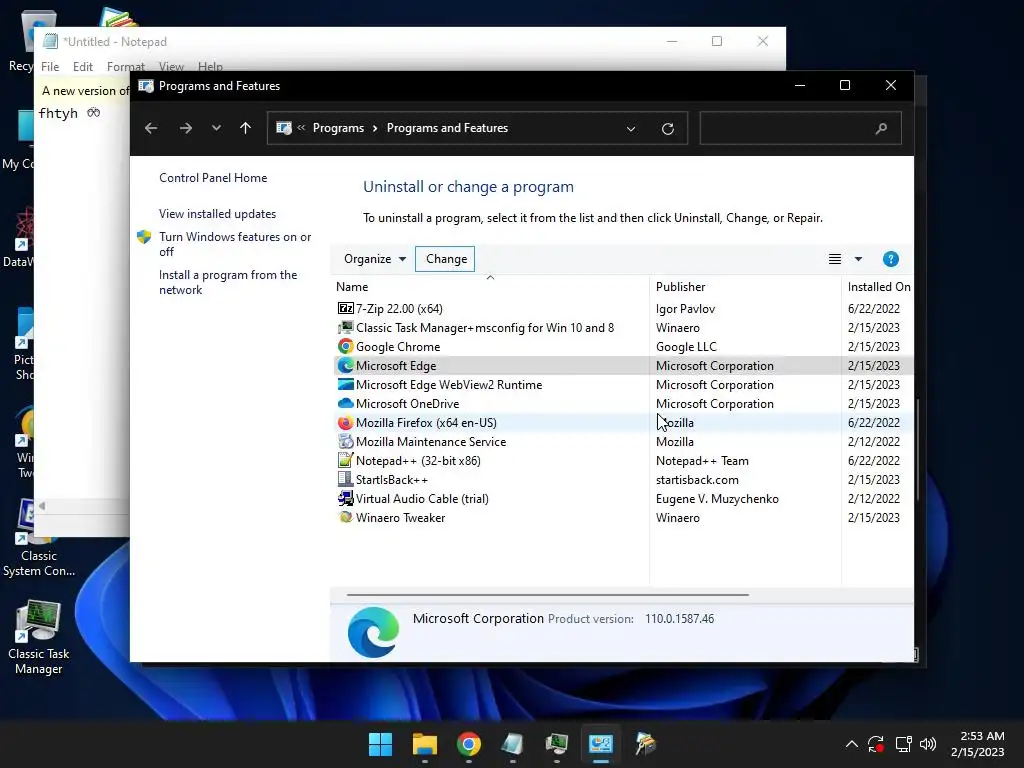Open Classic Task Manager taskbar icon

556,744
